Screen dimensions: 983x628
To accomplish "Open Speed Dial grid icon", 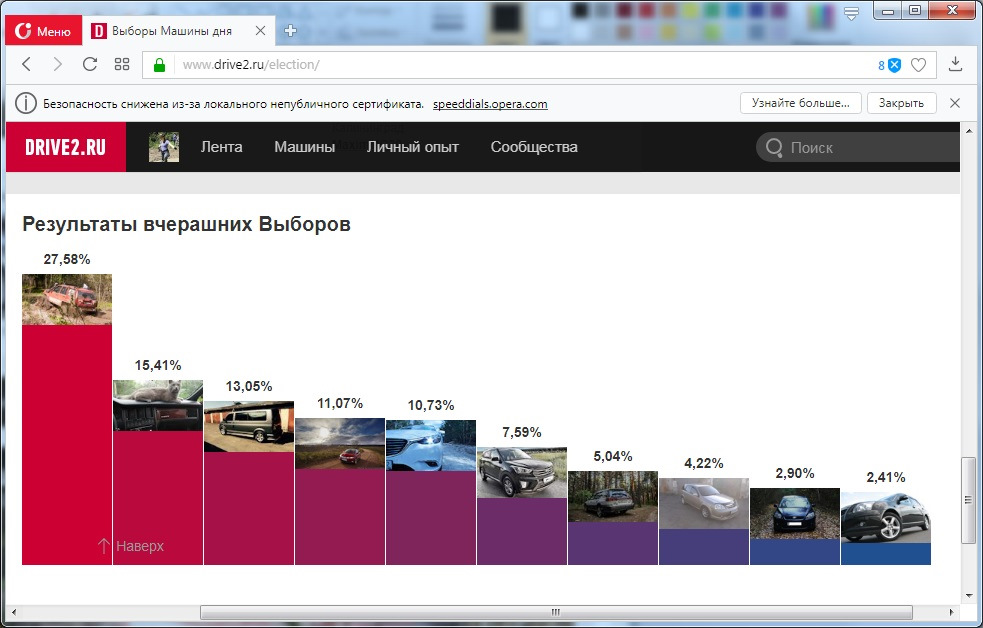I will [x=122, y=64].
